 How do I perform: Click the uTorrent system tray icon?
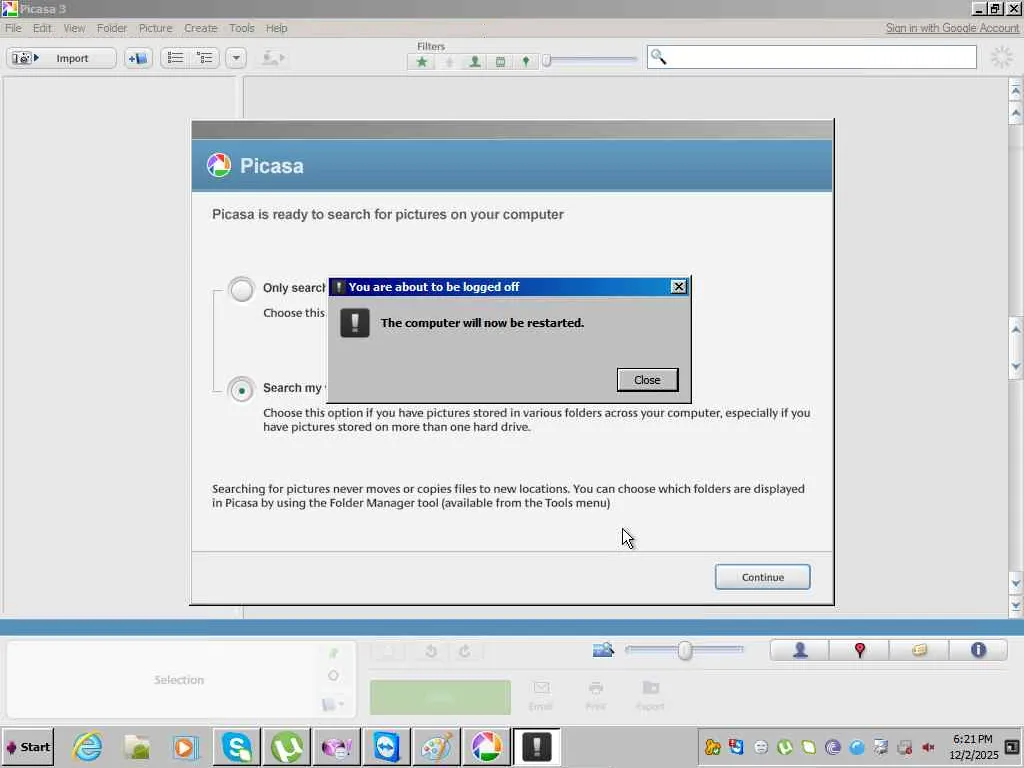coord(784,747)
